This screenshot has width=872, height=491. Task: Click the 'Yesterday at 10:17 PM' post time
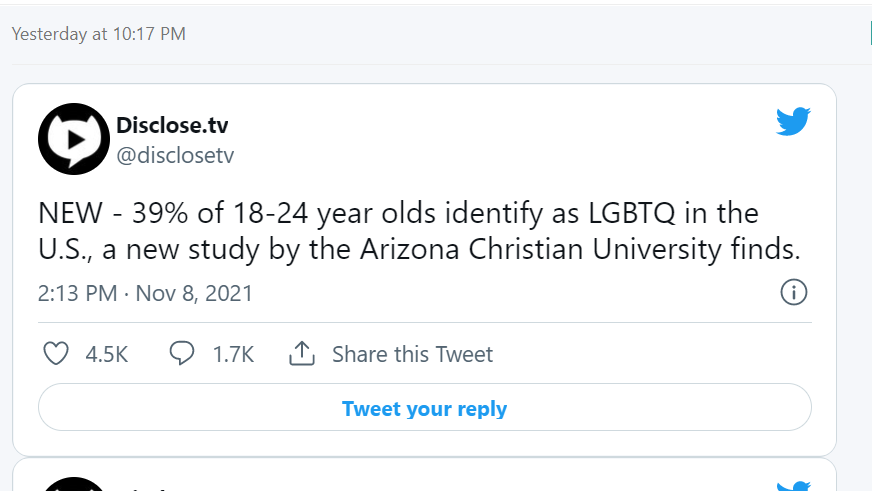[x=98, y=34]
